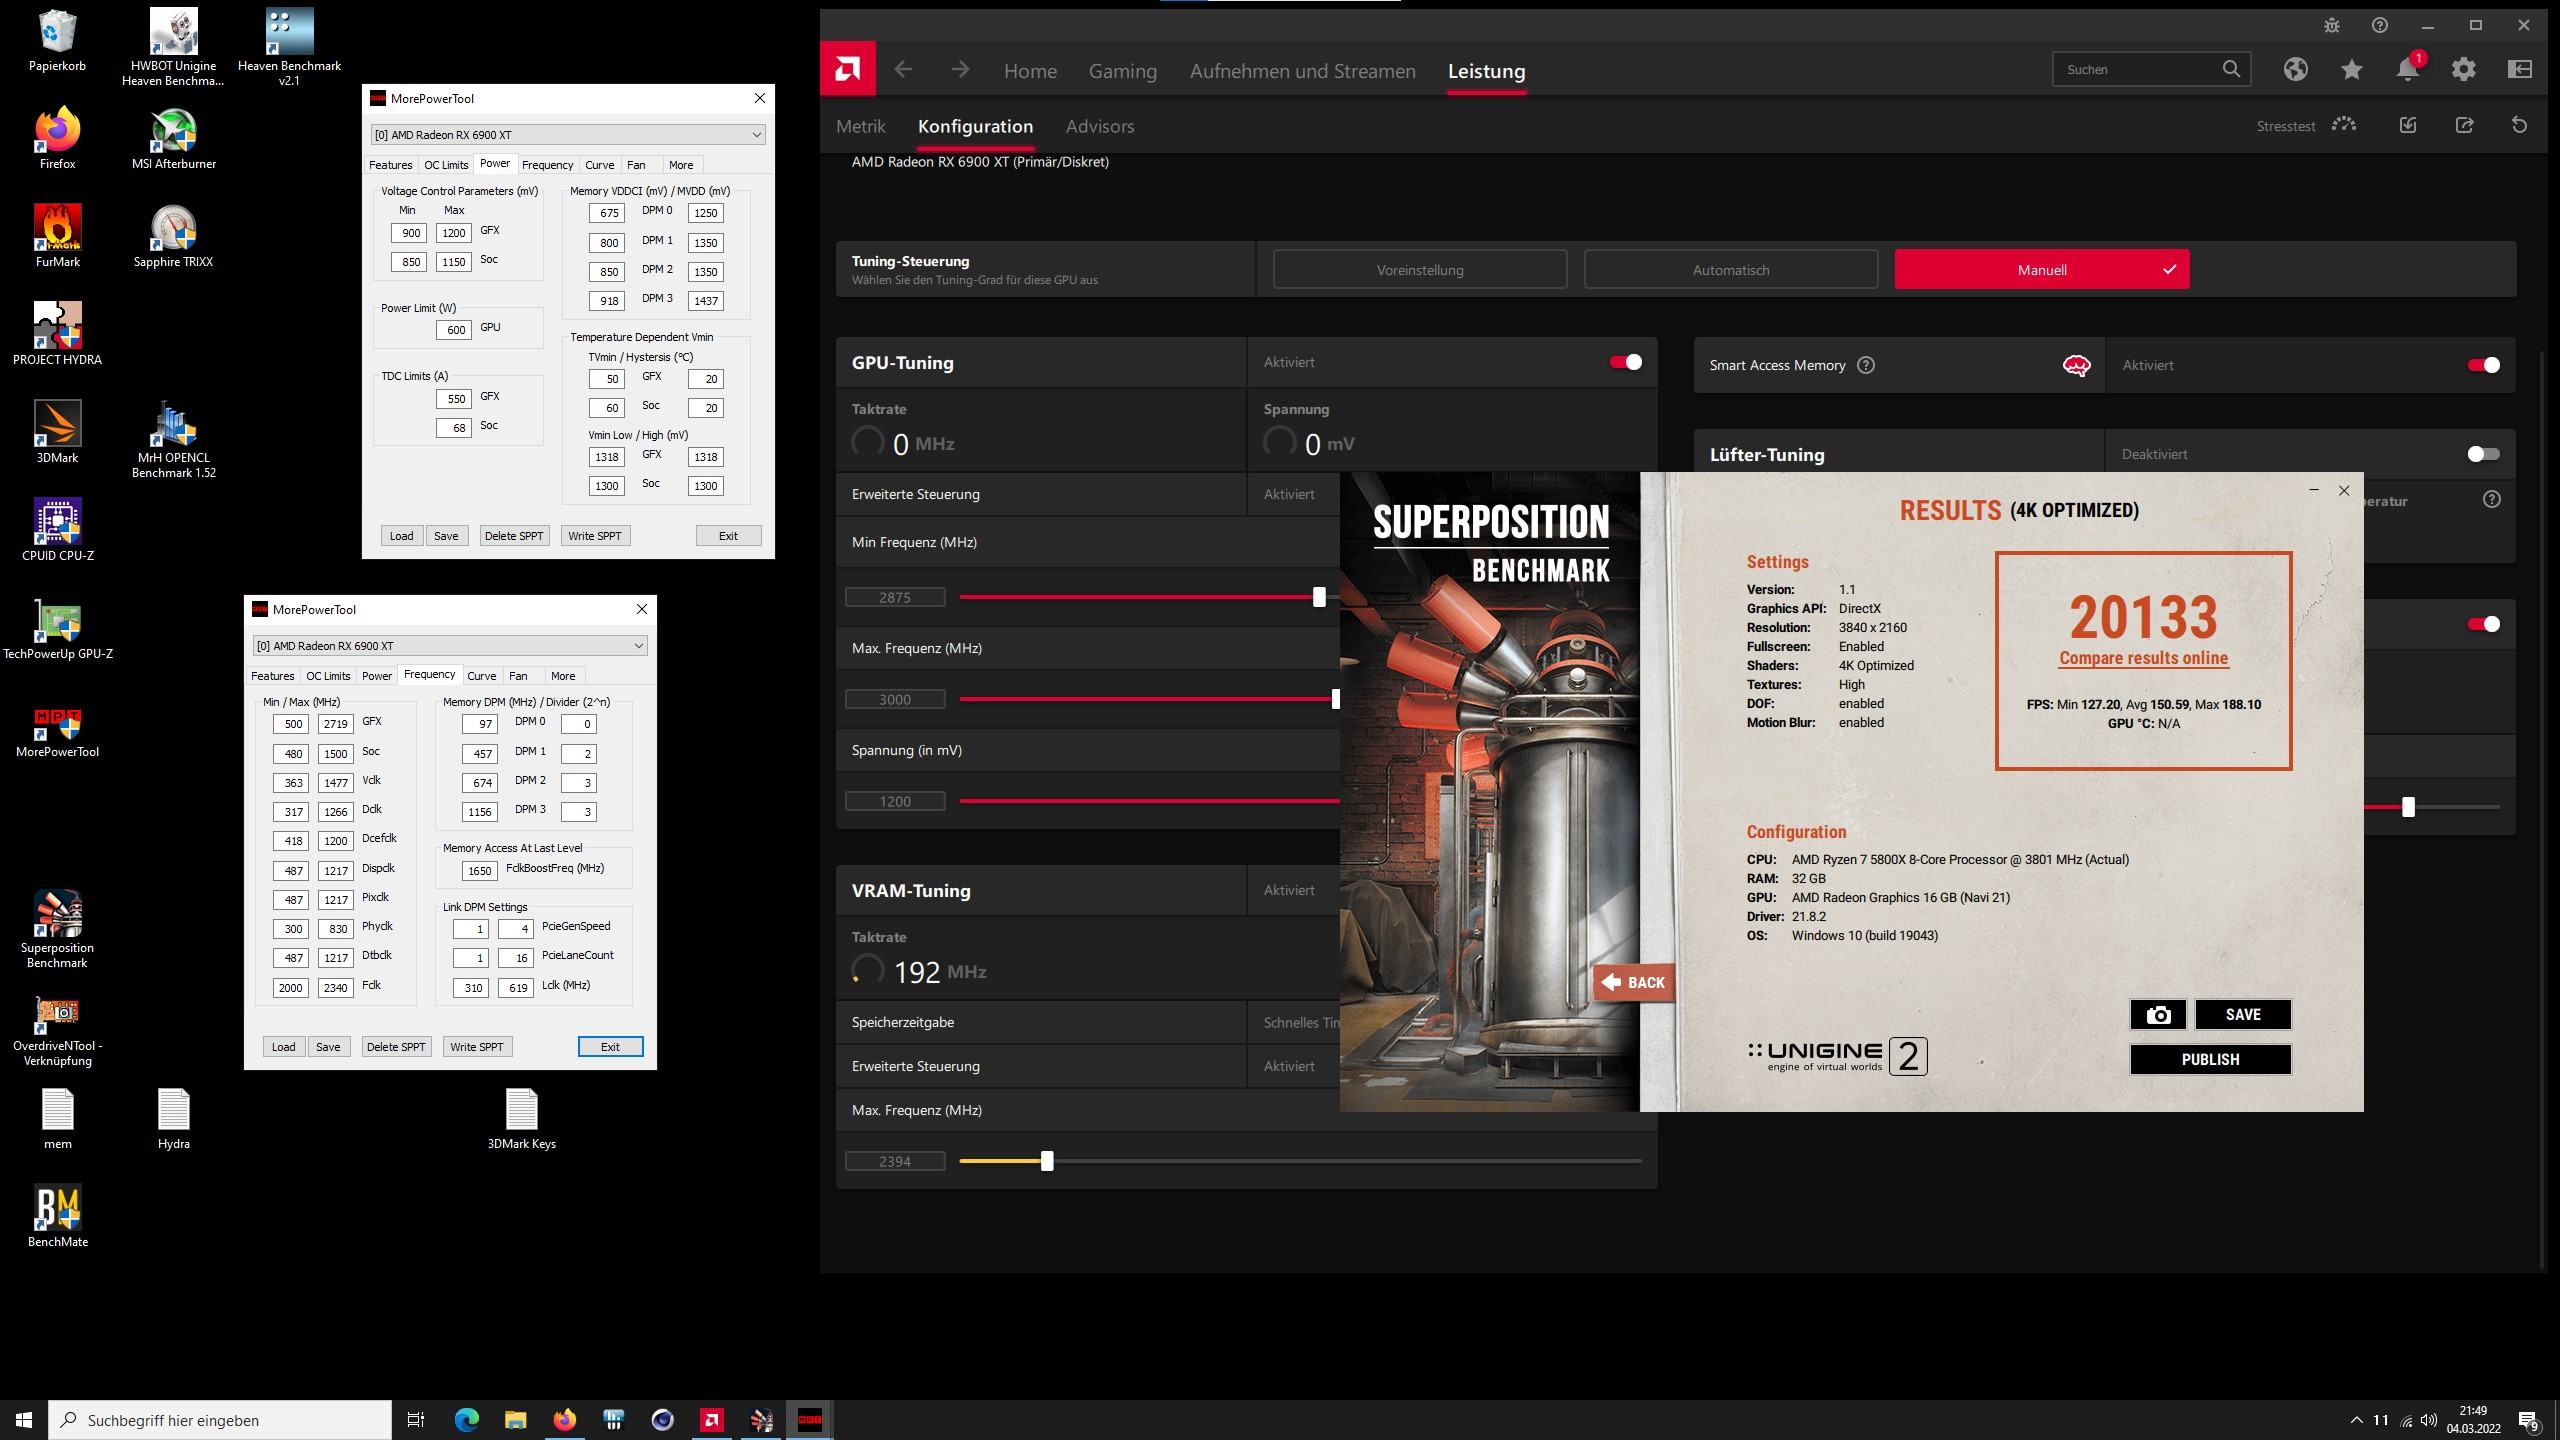Click BACK in Superposition Benchmark
Screen dimensions: 2560x1440
[x=1633, y=983]
